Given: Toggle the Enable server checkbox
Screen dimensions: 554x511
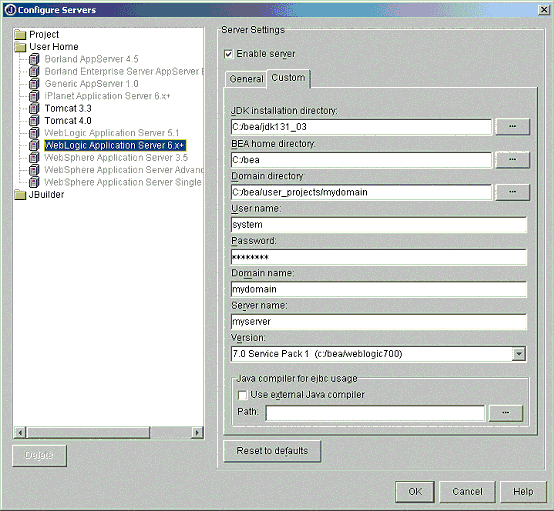Looking at the screenshot, I should [x=228, y=54].
